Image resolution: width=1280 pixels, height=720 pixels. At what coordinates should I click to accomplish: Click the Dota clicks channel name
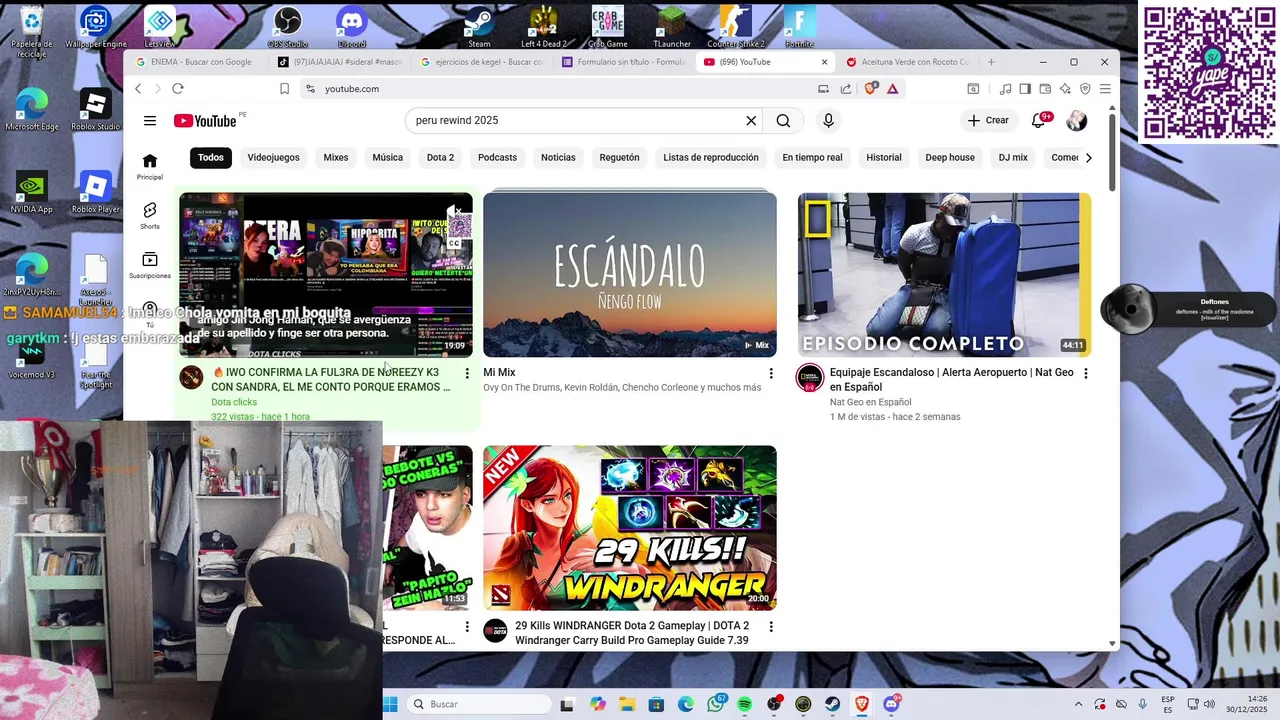[x=234, y=402]
